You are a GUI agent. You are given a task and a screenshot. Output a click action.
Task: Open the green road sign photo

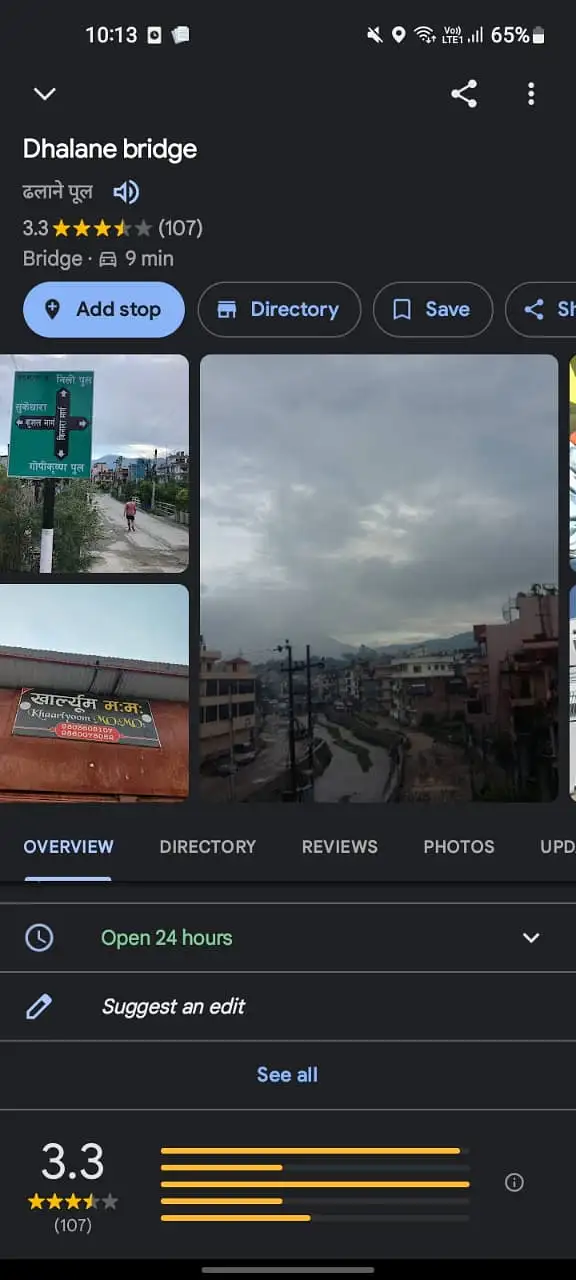pyautogui.click(x=94, y=463)
